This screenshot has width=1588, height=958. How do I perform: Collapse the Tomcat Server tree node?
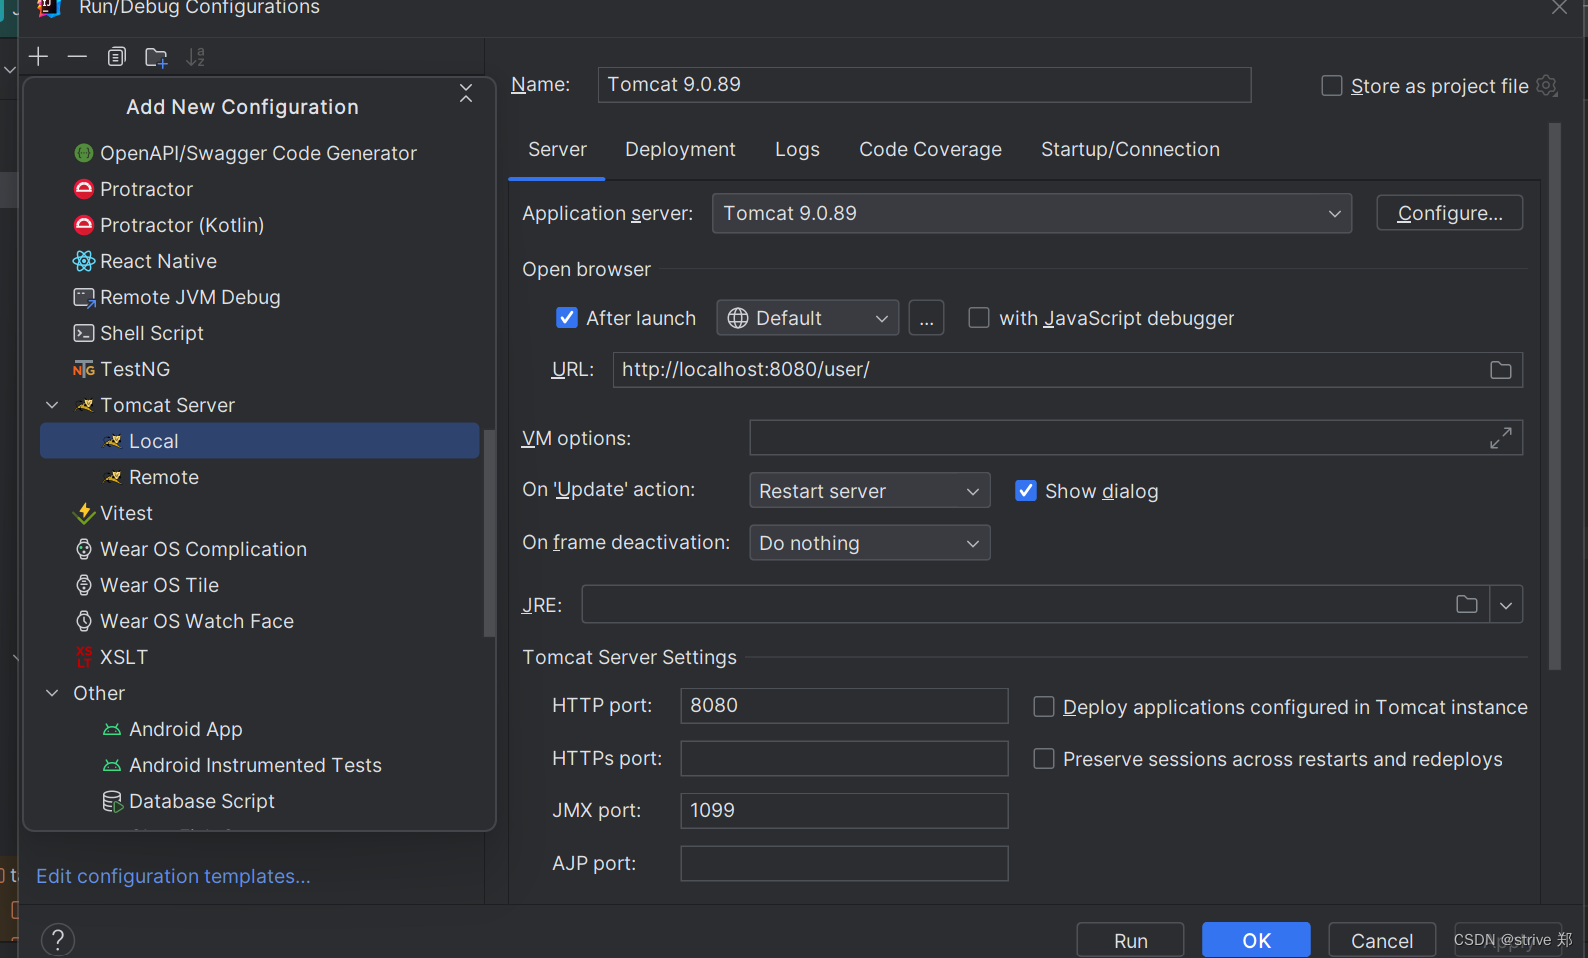[52, 405]
